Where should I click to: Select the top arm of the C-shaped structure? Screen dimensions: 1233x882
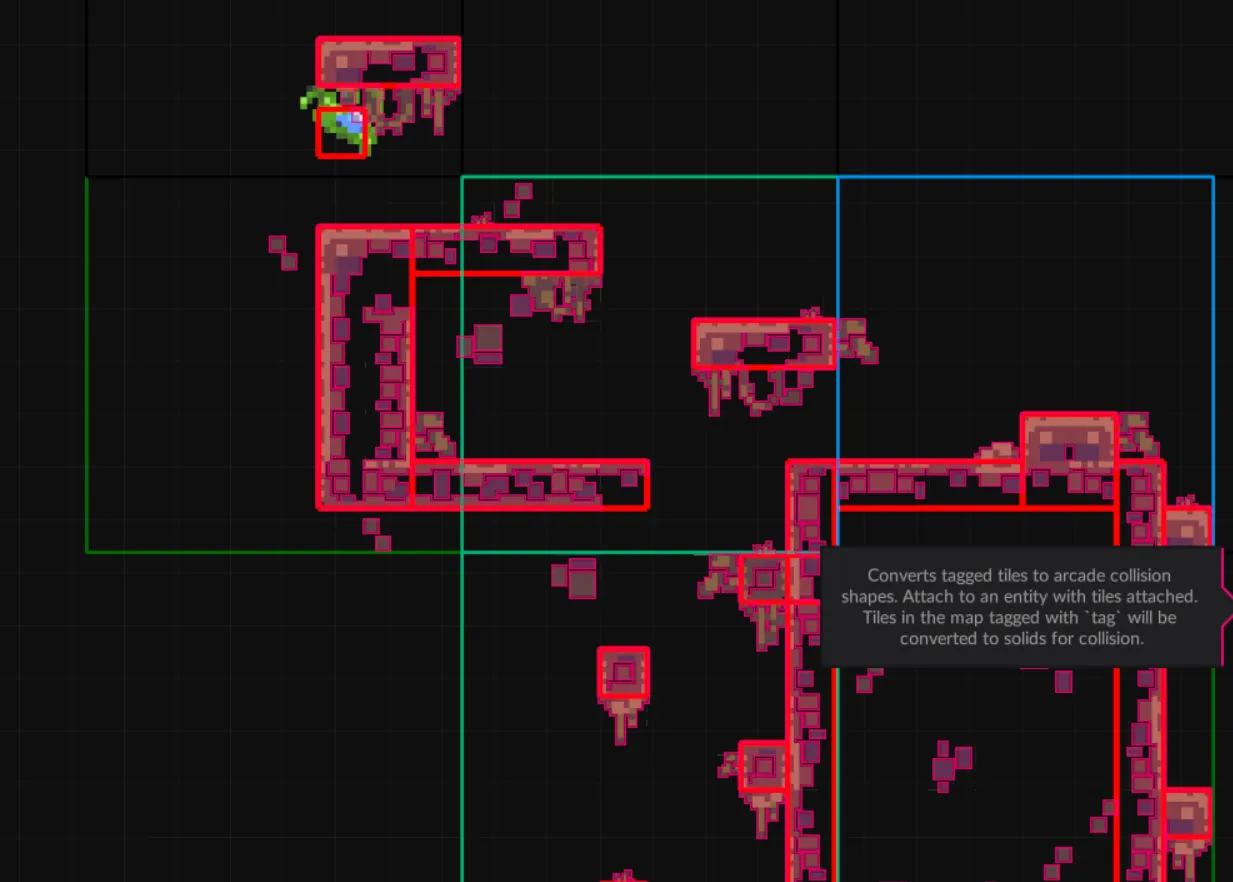tap(505, 249)
